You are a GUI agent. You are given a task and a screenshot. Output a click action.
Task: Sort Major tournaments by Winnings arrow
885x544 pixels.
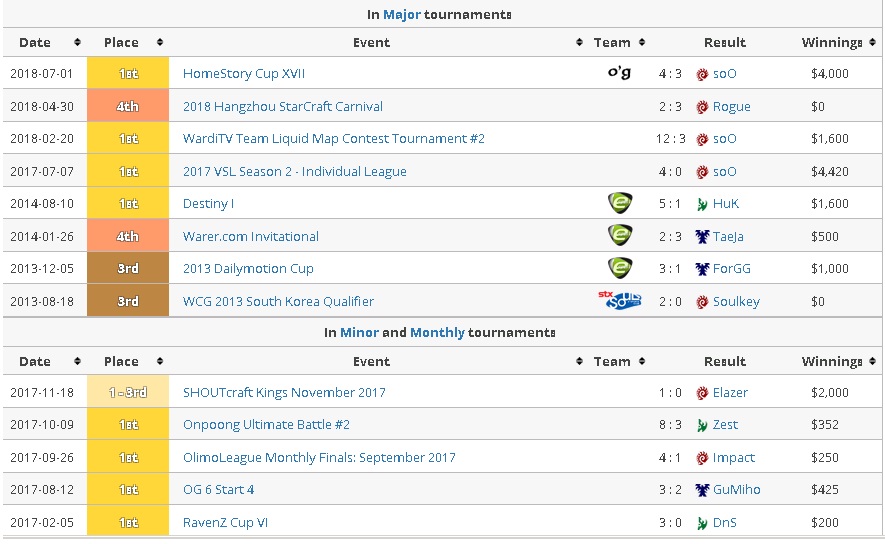point(873,42)
